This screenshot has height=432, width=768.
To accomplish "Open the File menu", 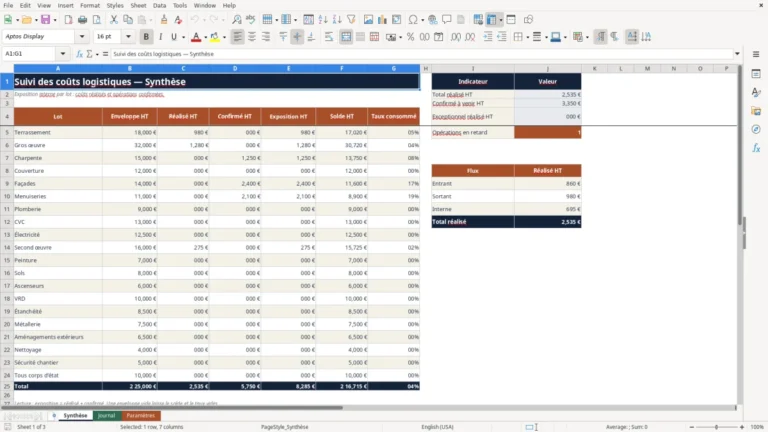I will click(x=8, y=5).
